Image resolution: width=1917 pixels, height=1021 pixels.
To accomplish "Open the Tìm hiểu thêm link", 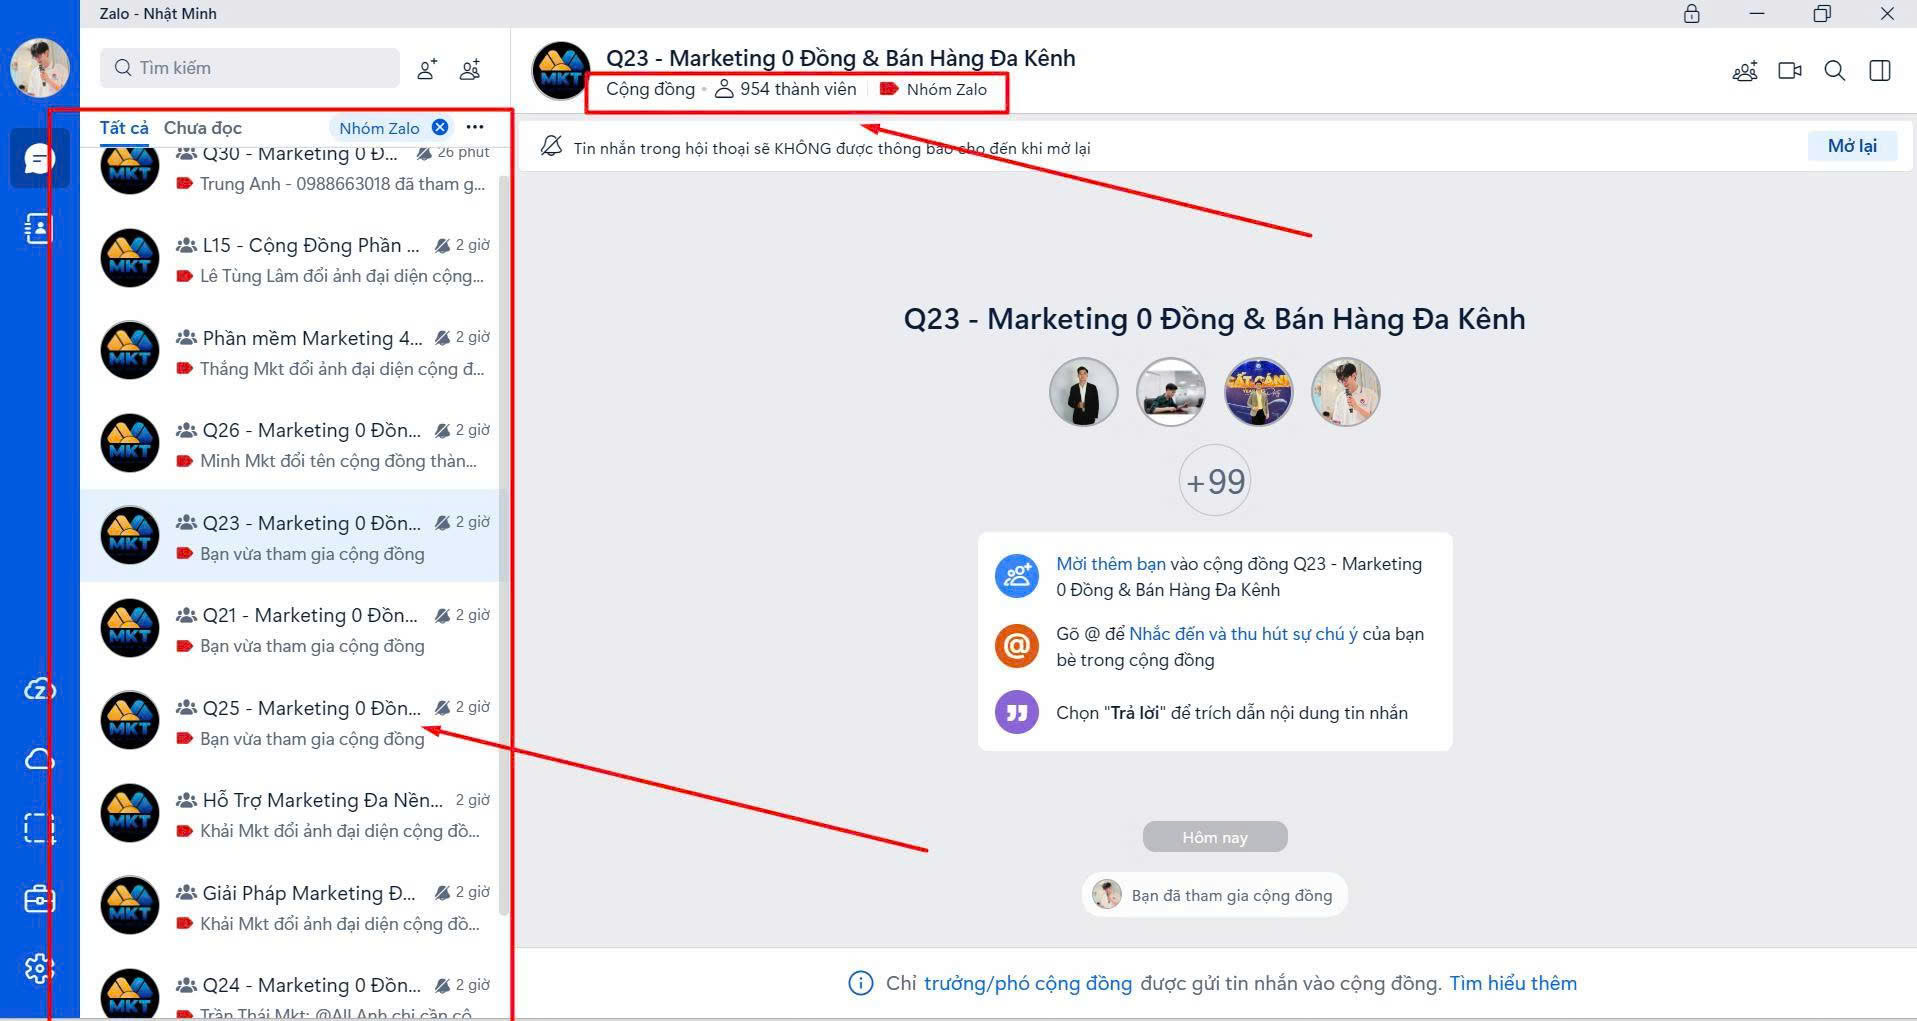I will (x=1512, y=983).
